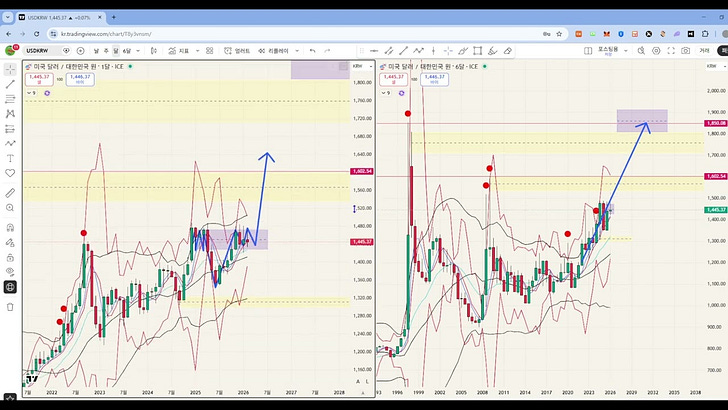Expand the indicator favorites dropdown arrow
Image resolution: width=728 pixels, height=410 pixels.
pyautogui.click(x=197, y=51)
